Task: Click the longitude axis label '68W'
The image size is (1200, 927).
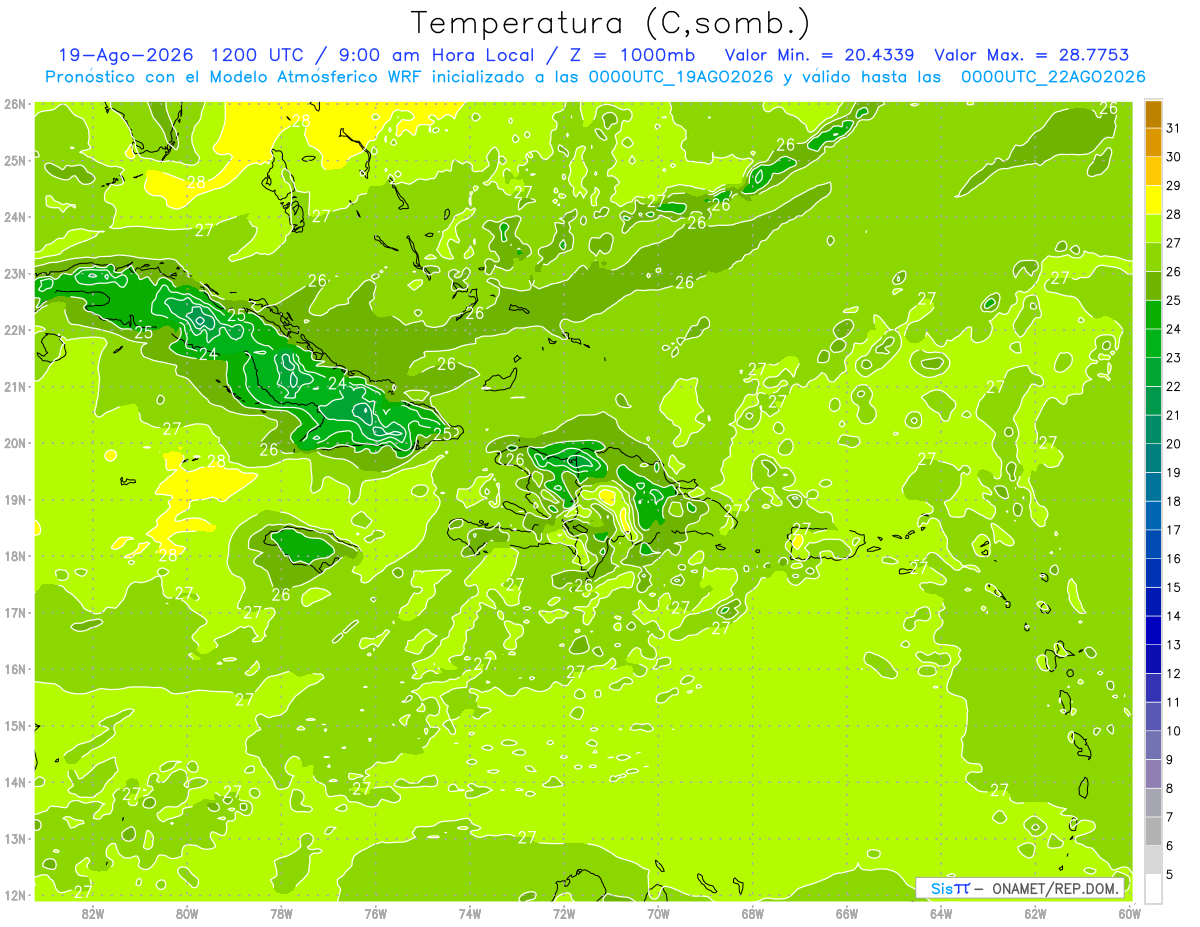Action: [753, 913]
